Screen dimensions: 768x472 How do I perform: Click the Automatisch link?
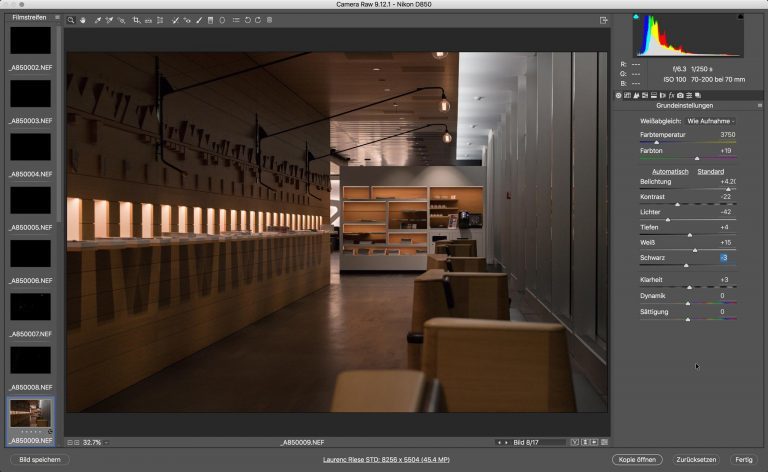pyautogui.click(x=670, y=171)
